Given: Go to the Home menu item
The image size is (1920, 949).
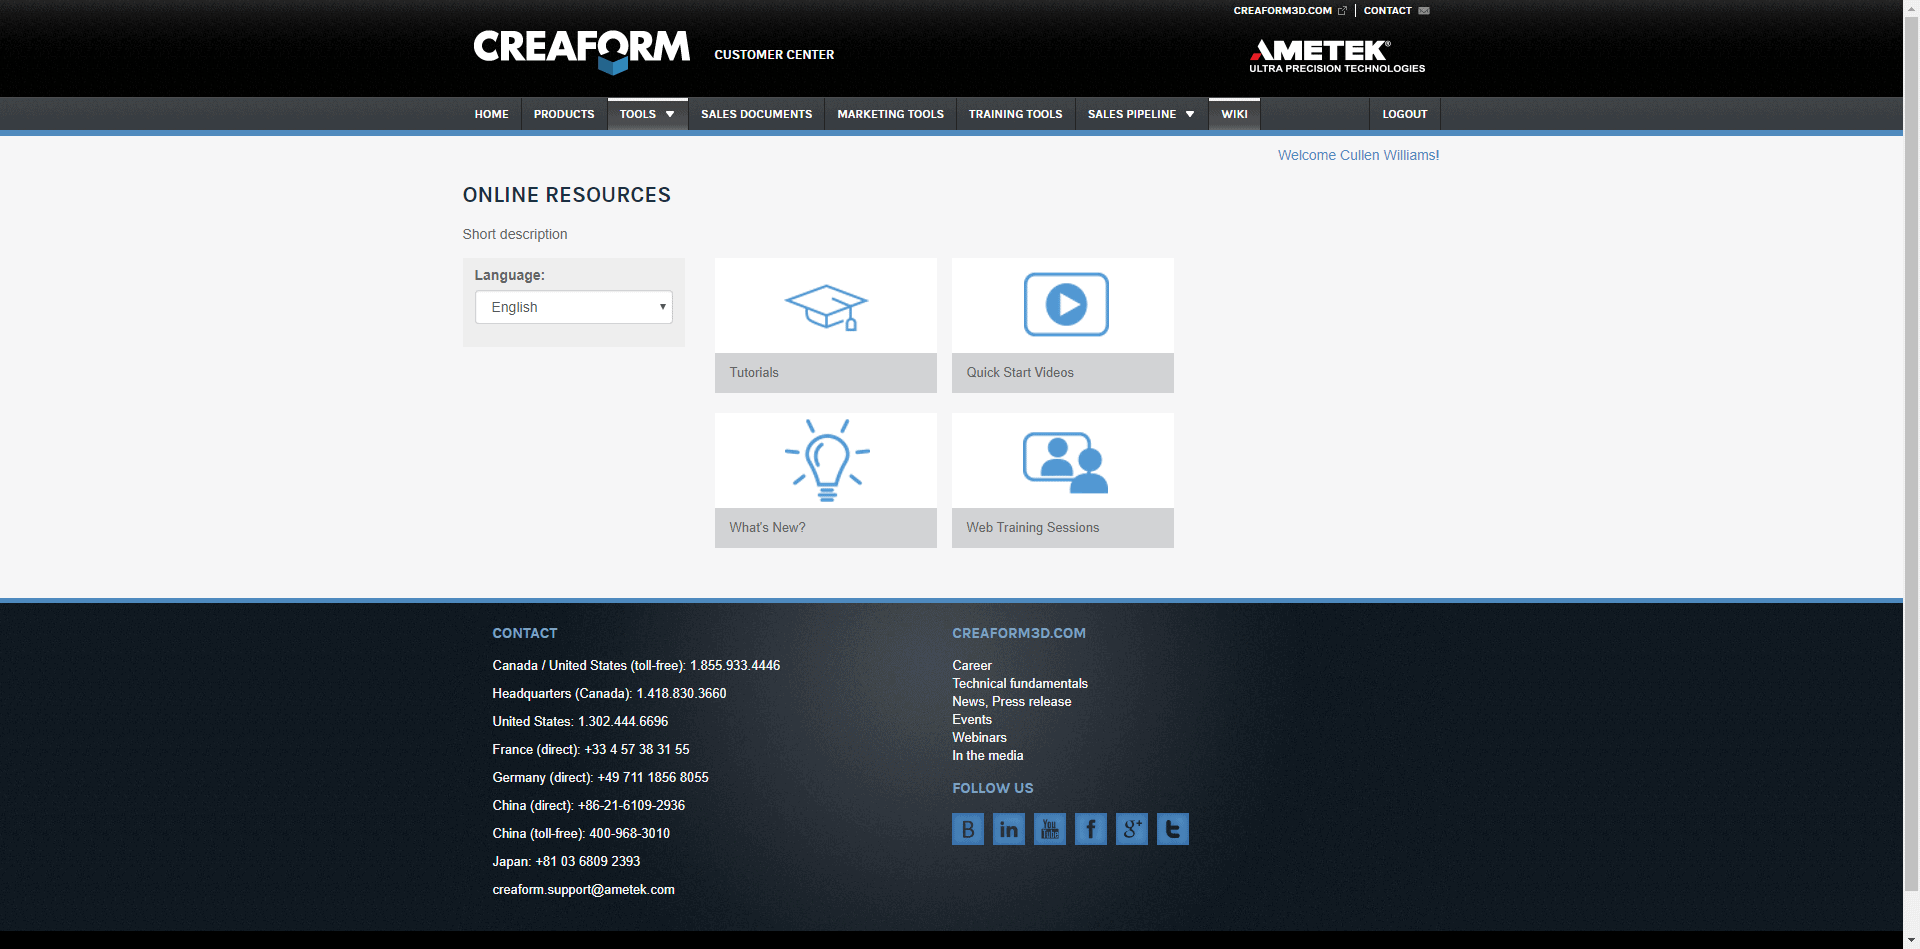Looking at the screenshot, I should tap(491, 114).
